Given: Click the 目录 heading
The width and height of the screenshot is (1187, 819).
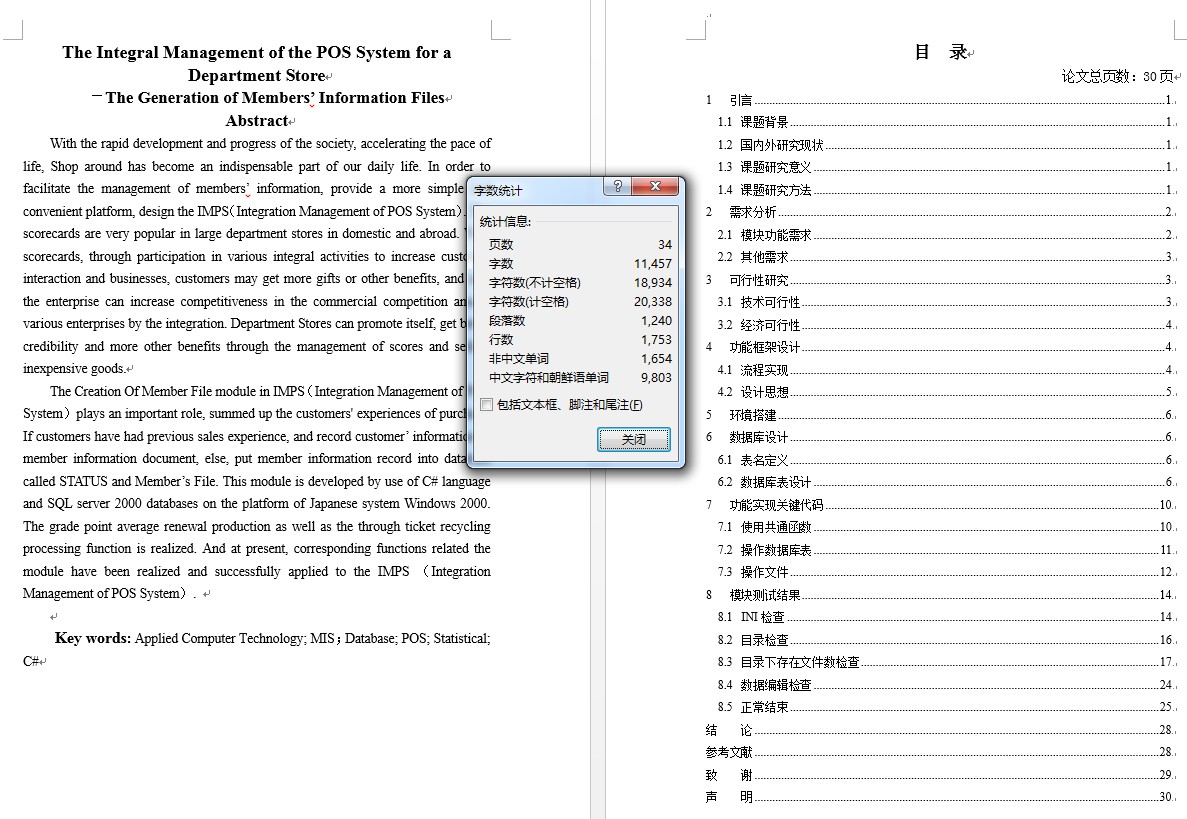Looking at the screenshot, I should click(941, 52).
